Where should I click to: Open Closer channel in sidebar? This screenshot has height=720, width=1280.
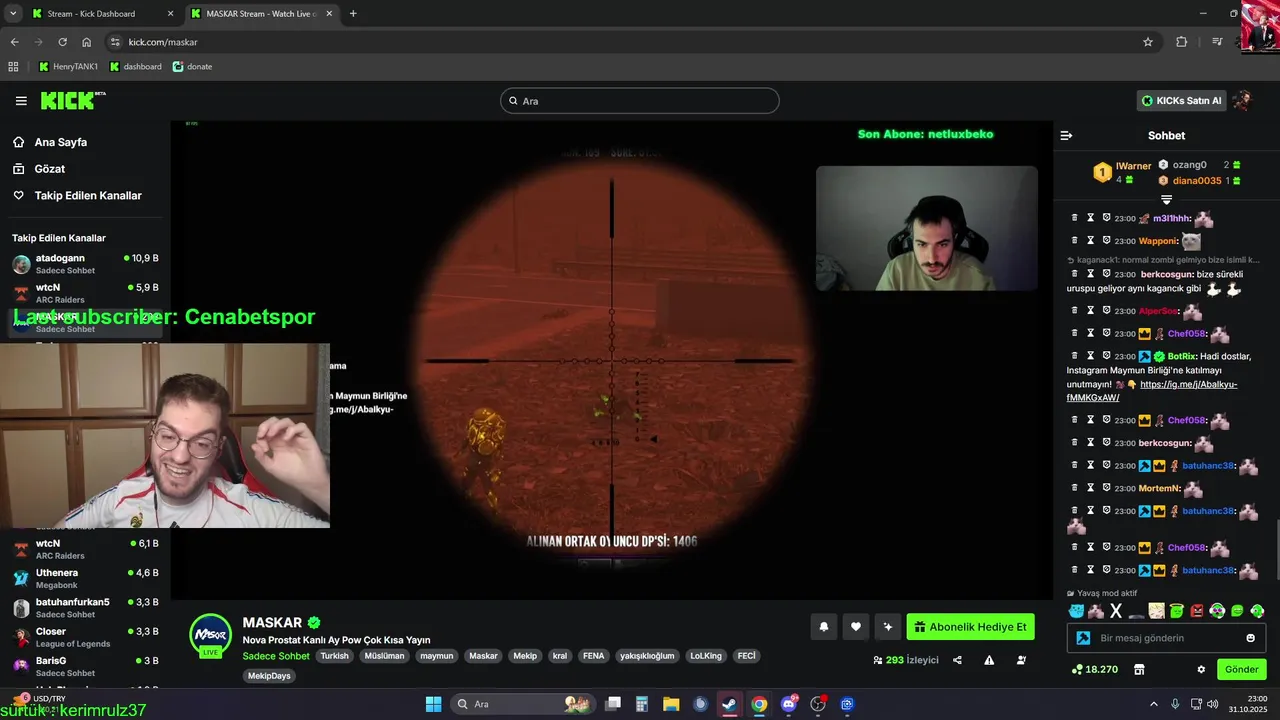85,637
